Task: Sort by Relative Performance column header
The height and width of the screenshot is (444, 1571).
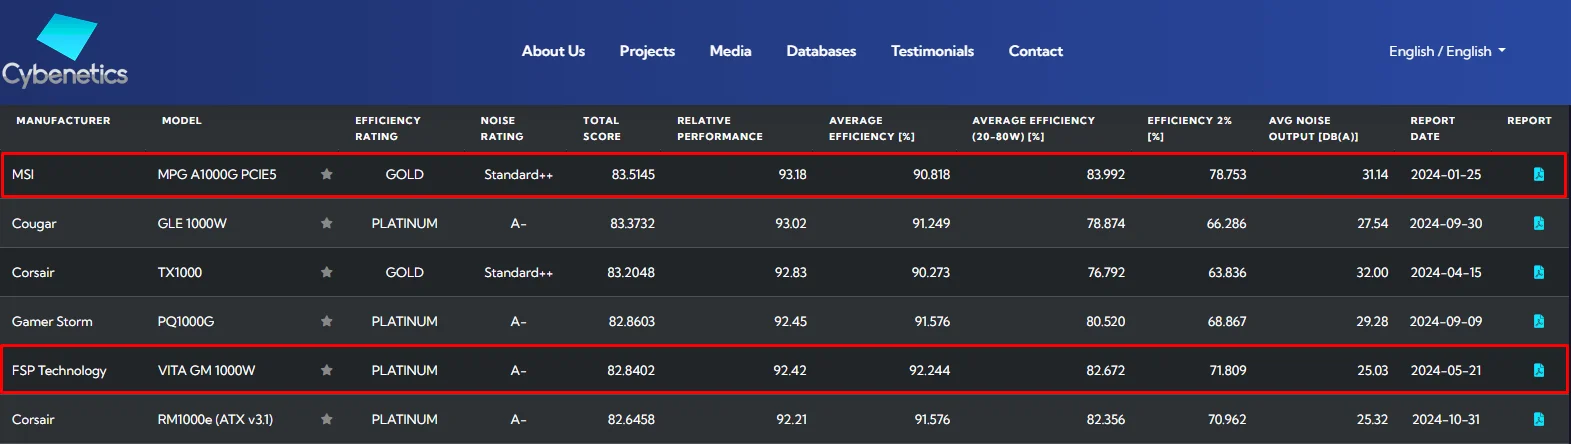Action: point(720,128)
